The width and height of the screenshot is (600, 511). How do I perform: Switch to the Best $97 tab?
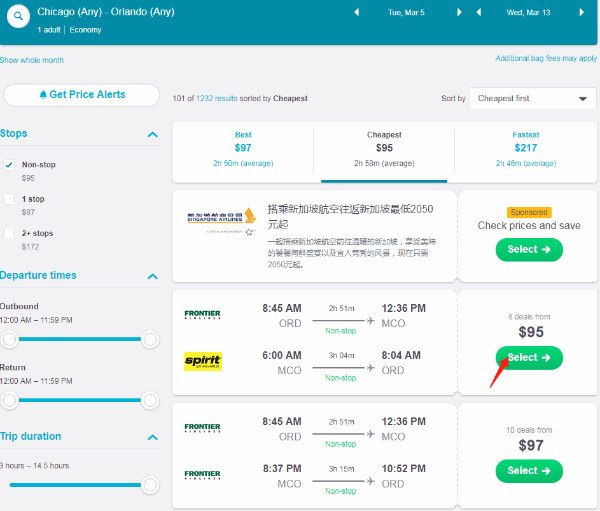(x=243, y=149)
